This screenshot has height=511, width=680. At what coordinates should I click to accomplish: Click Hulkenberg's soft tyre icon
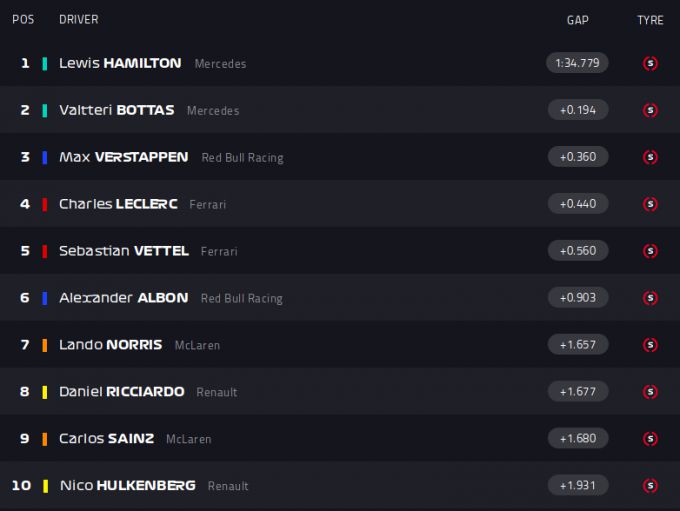650,485
